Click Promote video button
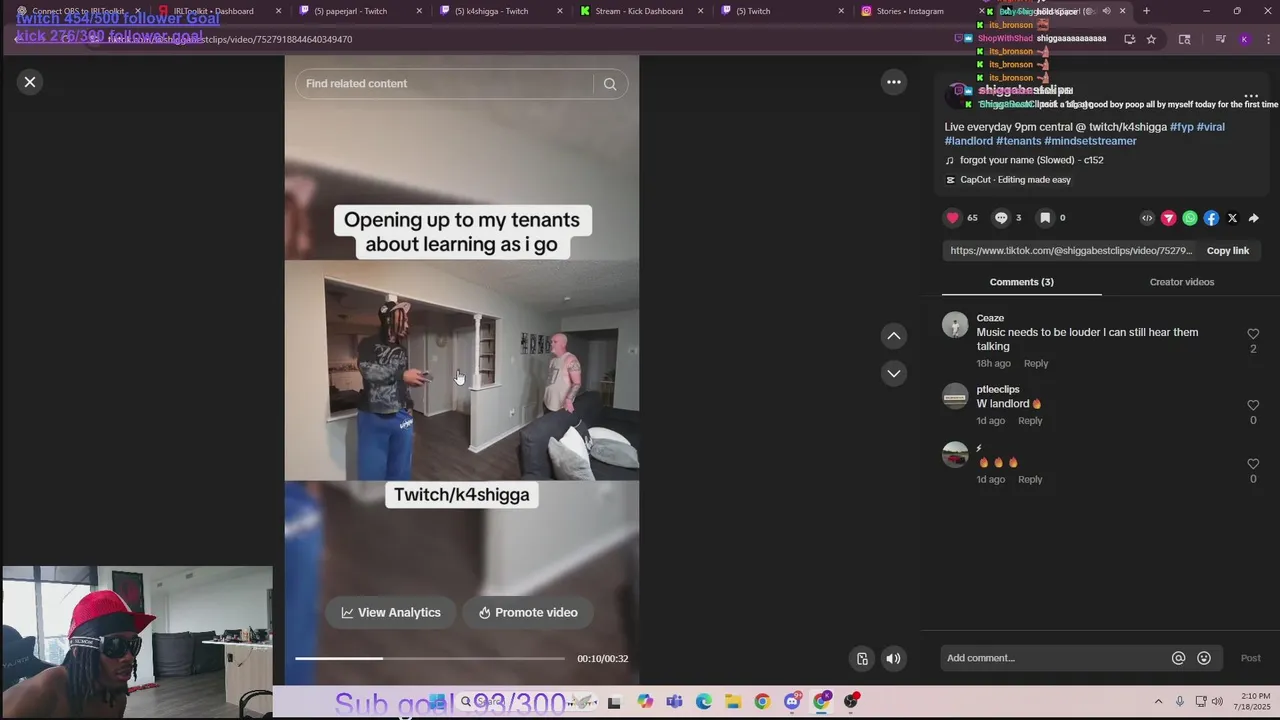1280x720 pixels. (x=528, y=612)
